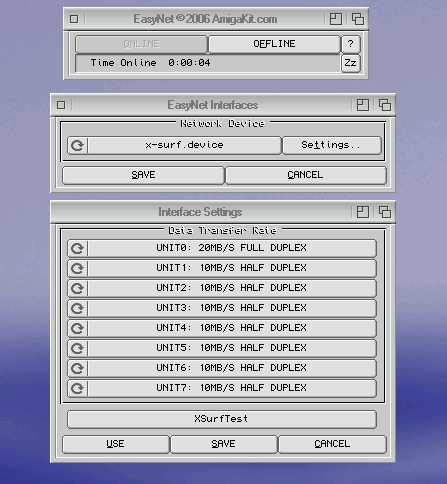This screenshot has height=484, width=447.
Task: Click SAVE in the EasyNet Interfaces window
Action: click(x=143, y=175)
